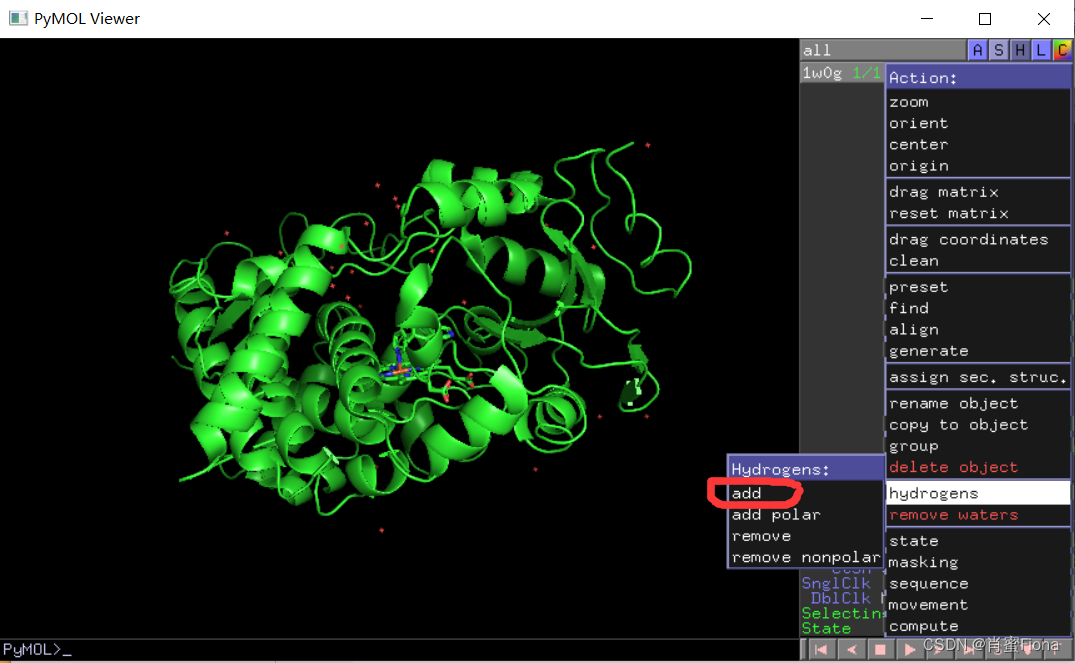Select 'reset matrix' action
This screenshot has width=1075, height=663.
tap(978, 213)
